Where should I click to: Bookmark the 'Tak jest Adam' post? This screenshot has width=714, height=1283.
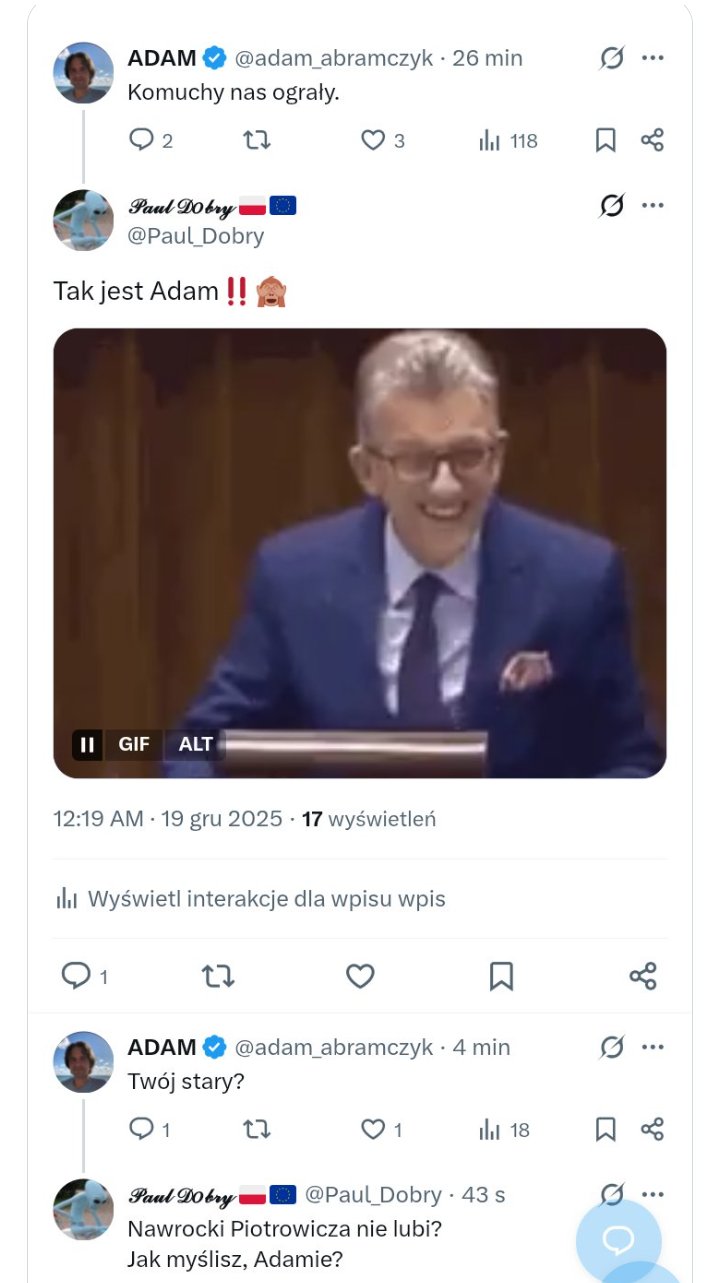(x=501, y=976)
